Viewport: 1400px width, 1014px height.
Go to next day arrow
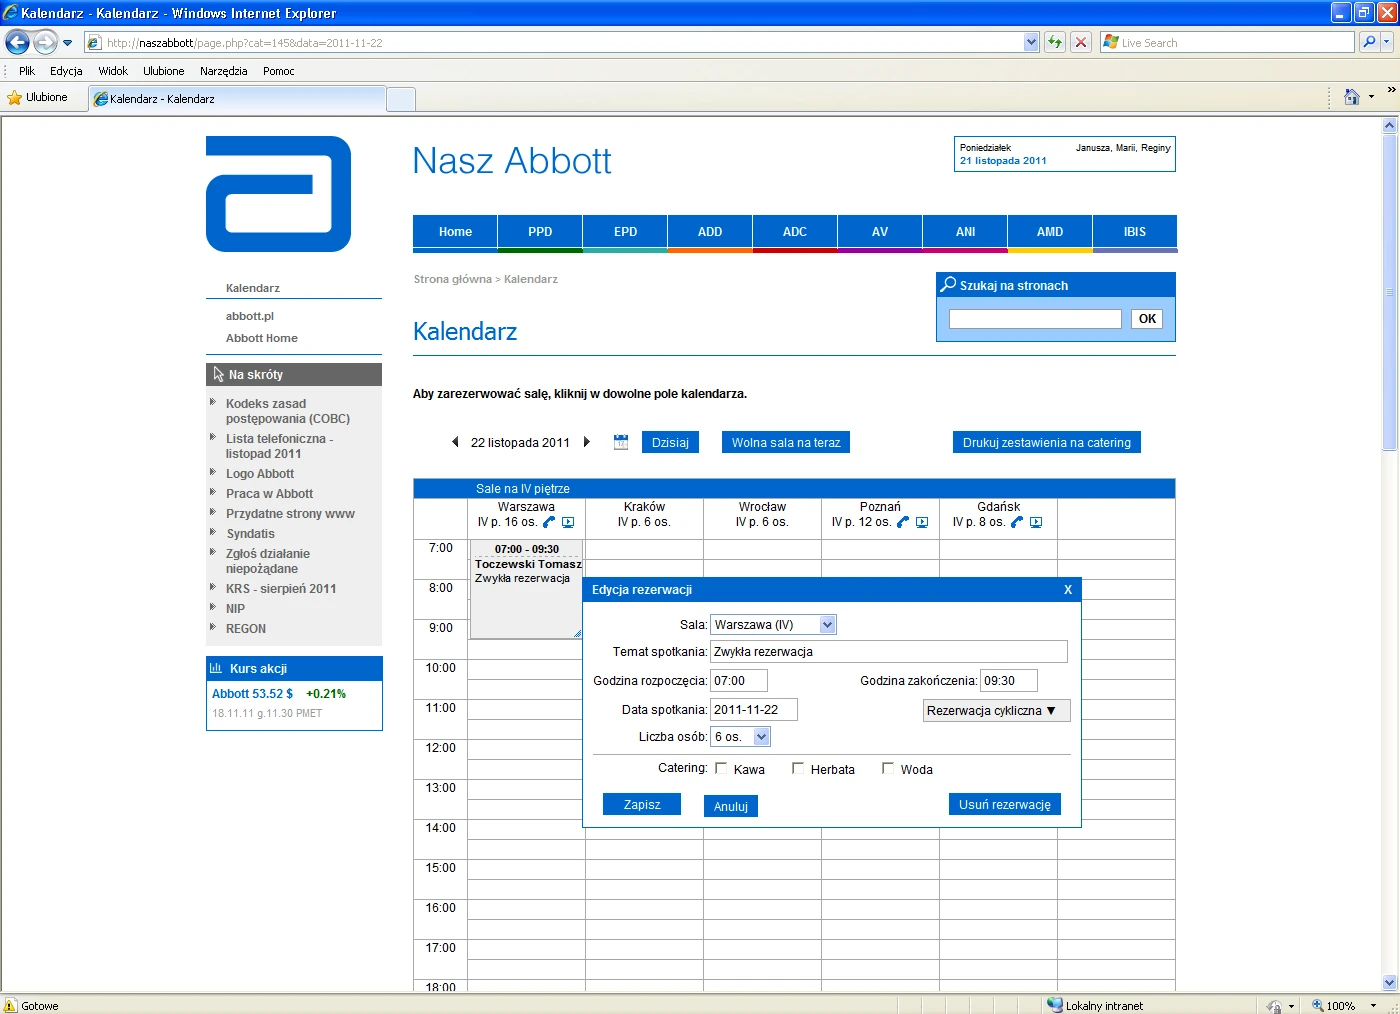(587, 442)
